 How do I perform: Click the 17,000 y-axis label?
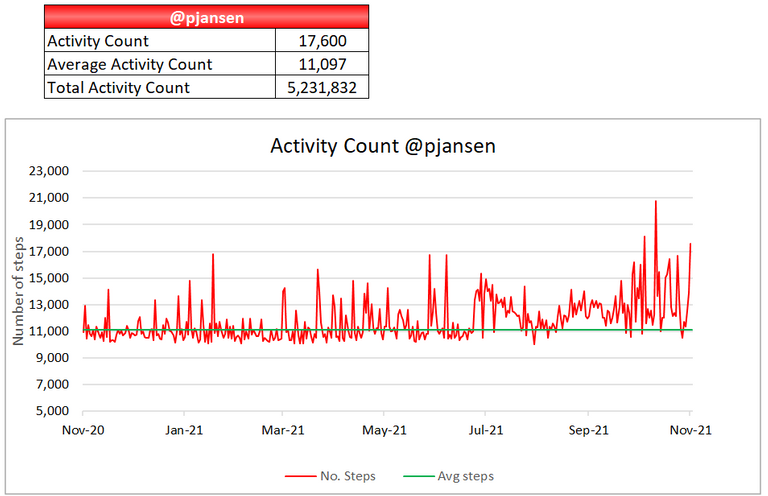(49, 252)
